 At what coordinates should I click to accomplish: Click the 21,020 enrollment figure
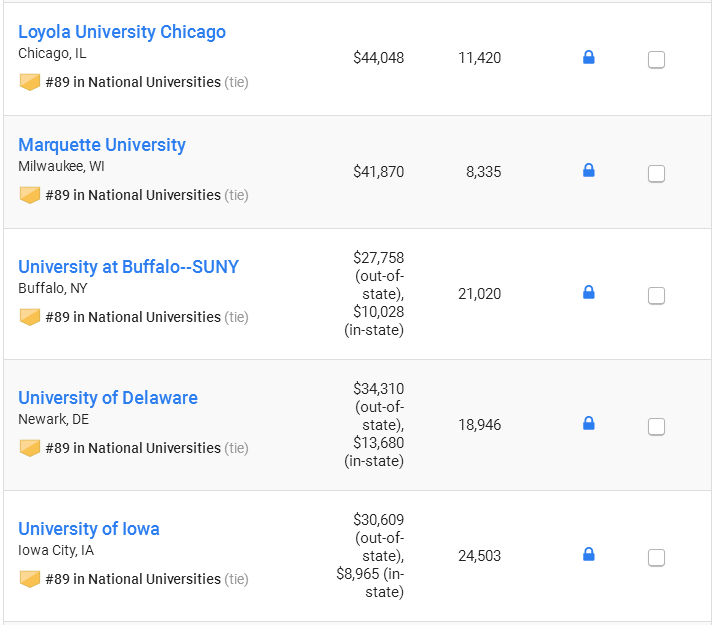click(x=479, y=294)
